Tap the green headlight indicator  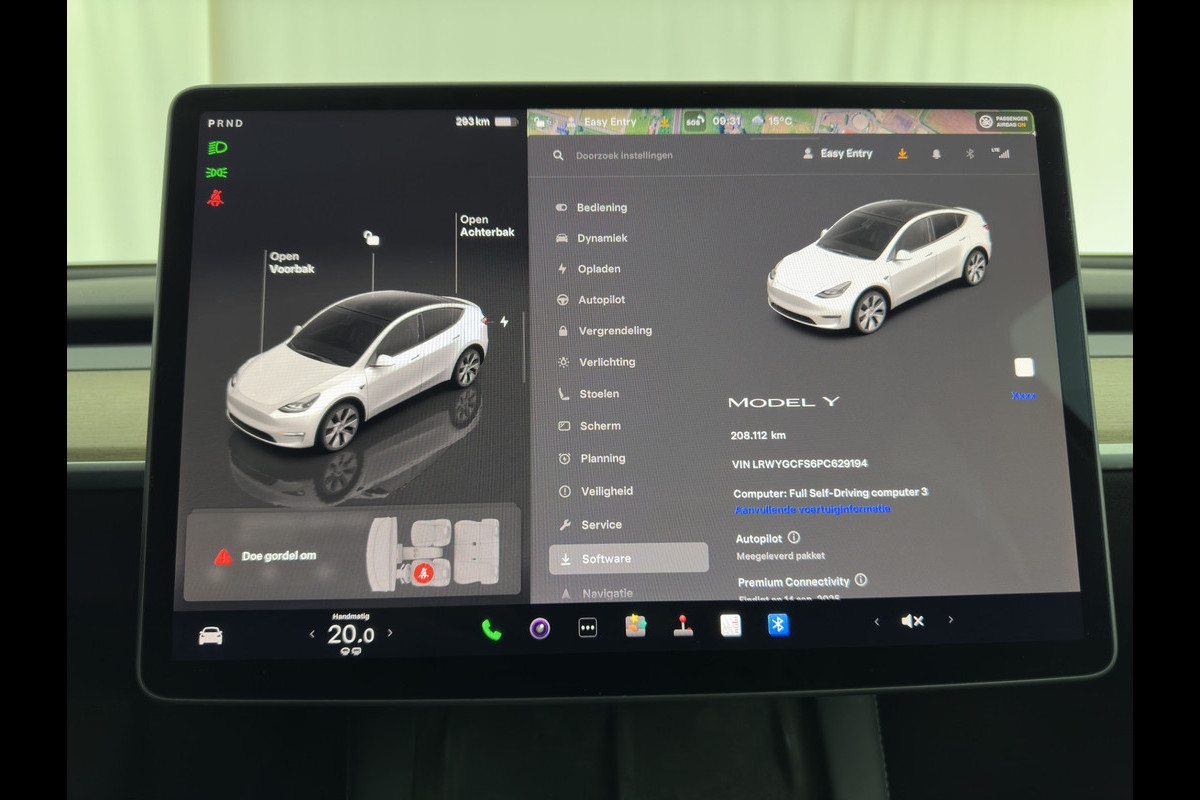tap(217, 147)
